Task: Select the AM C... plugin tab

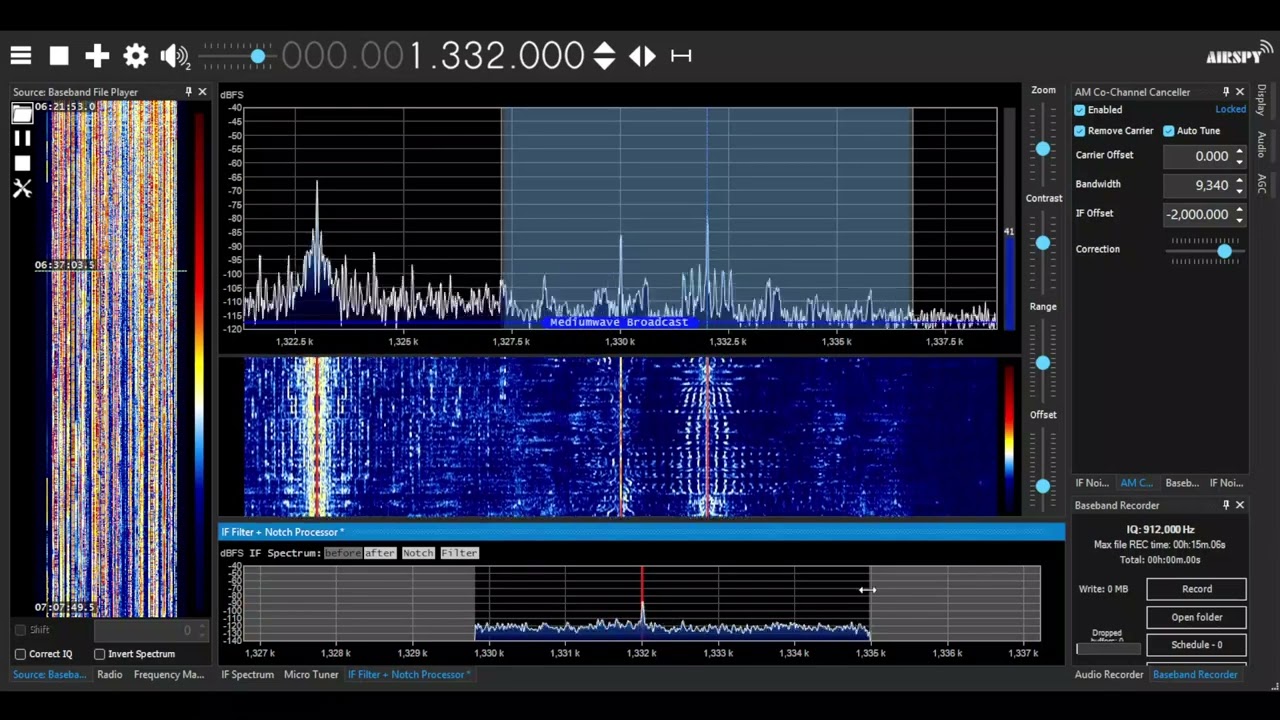Action: [1136, 483]
